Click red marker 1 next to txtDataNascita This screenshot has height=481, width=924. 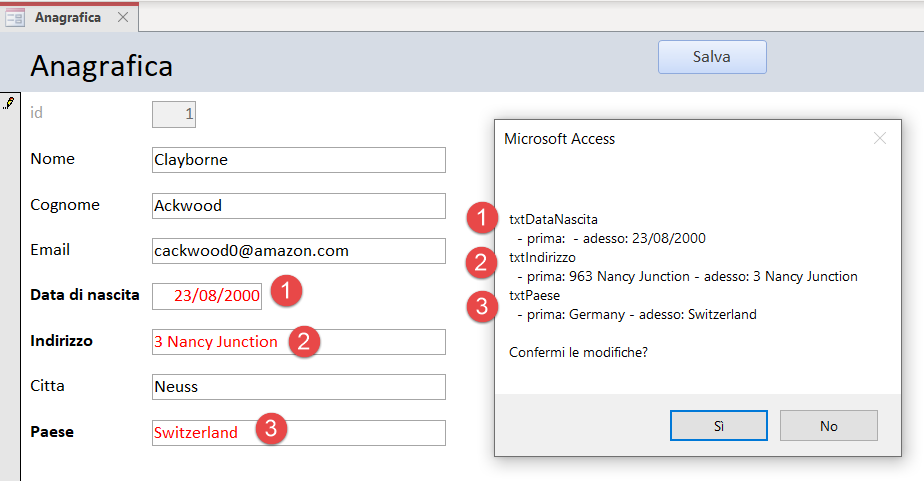click(482, 218)
